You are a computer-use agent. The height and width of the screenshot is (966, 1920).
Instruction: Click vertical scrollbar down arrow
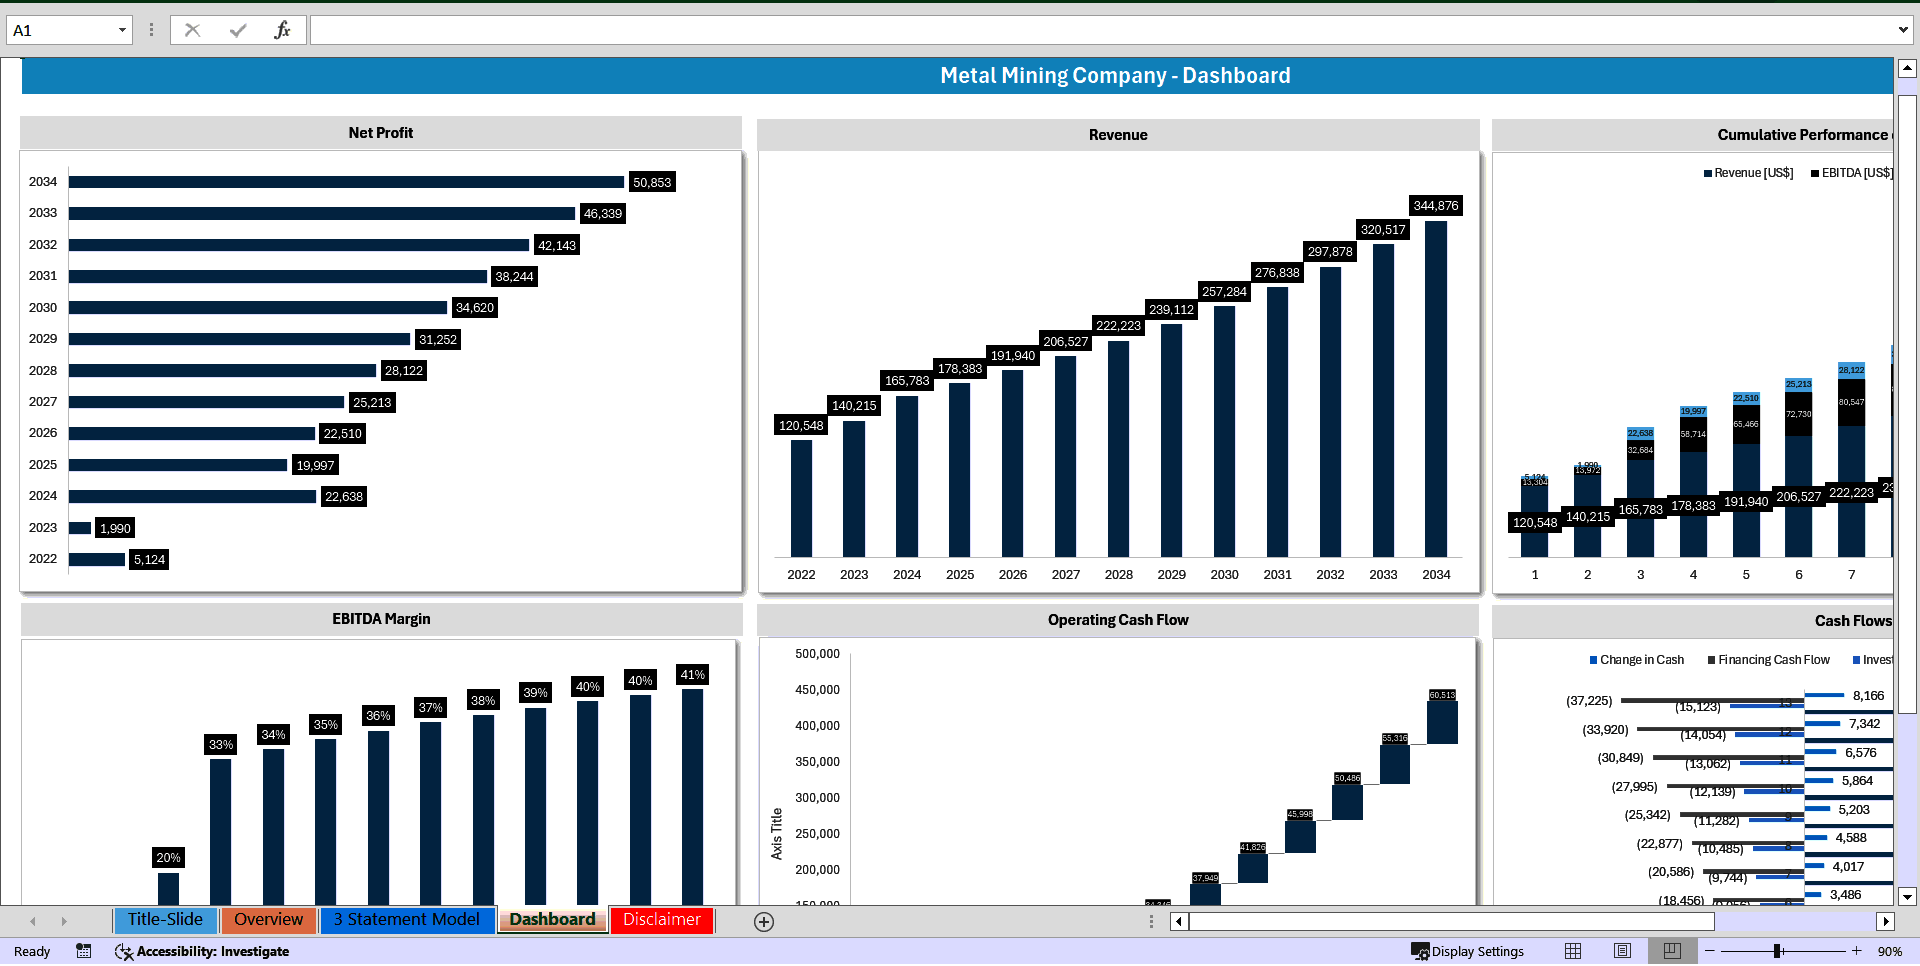(x=1907, y=897)
